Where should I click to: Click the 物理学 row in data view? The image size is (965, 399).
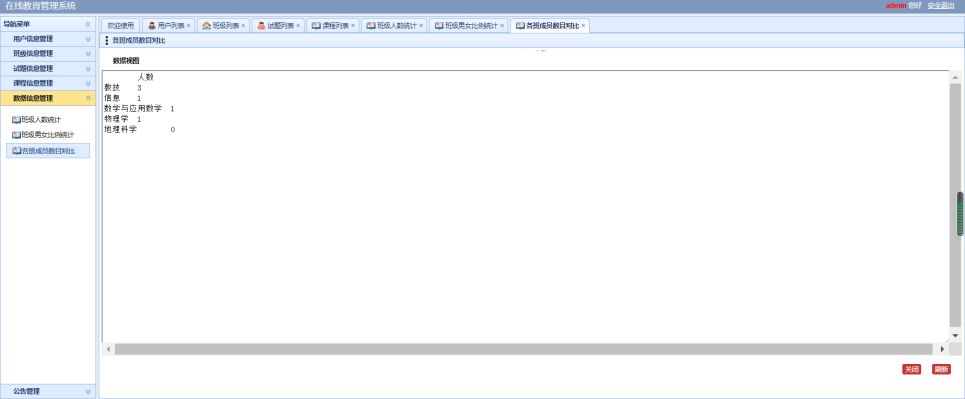pos(123,119)
